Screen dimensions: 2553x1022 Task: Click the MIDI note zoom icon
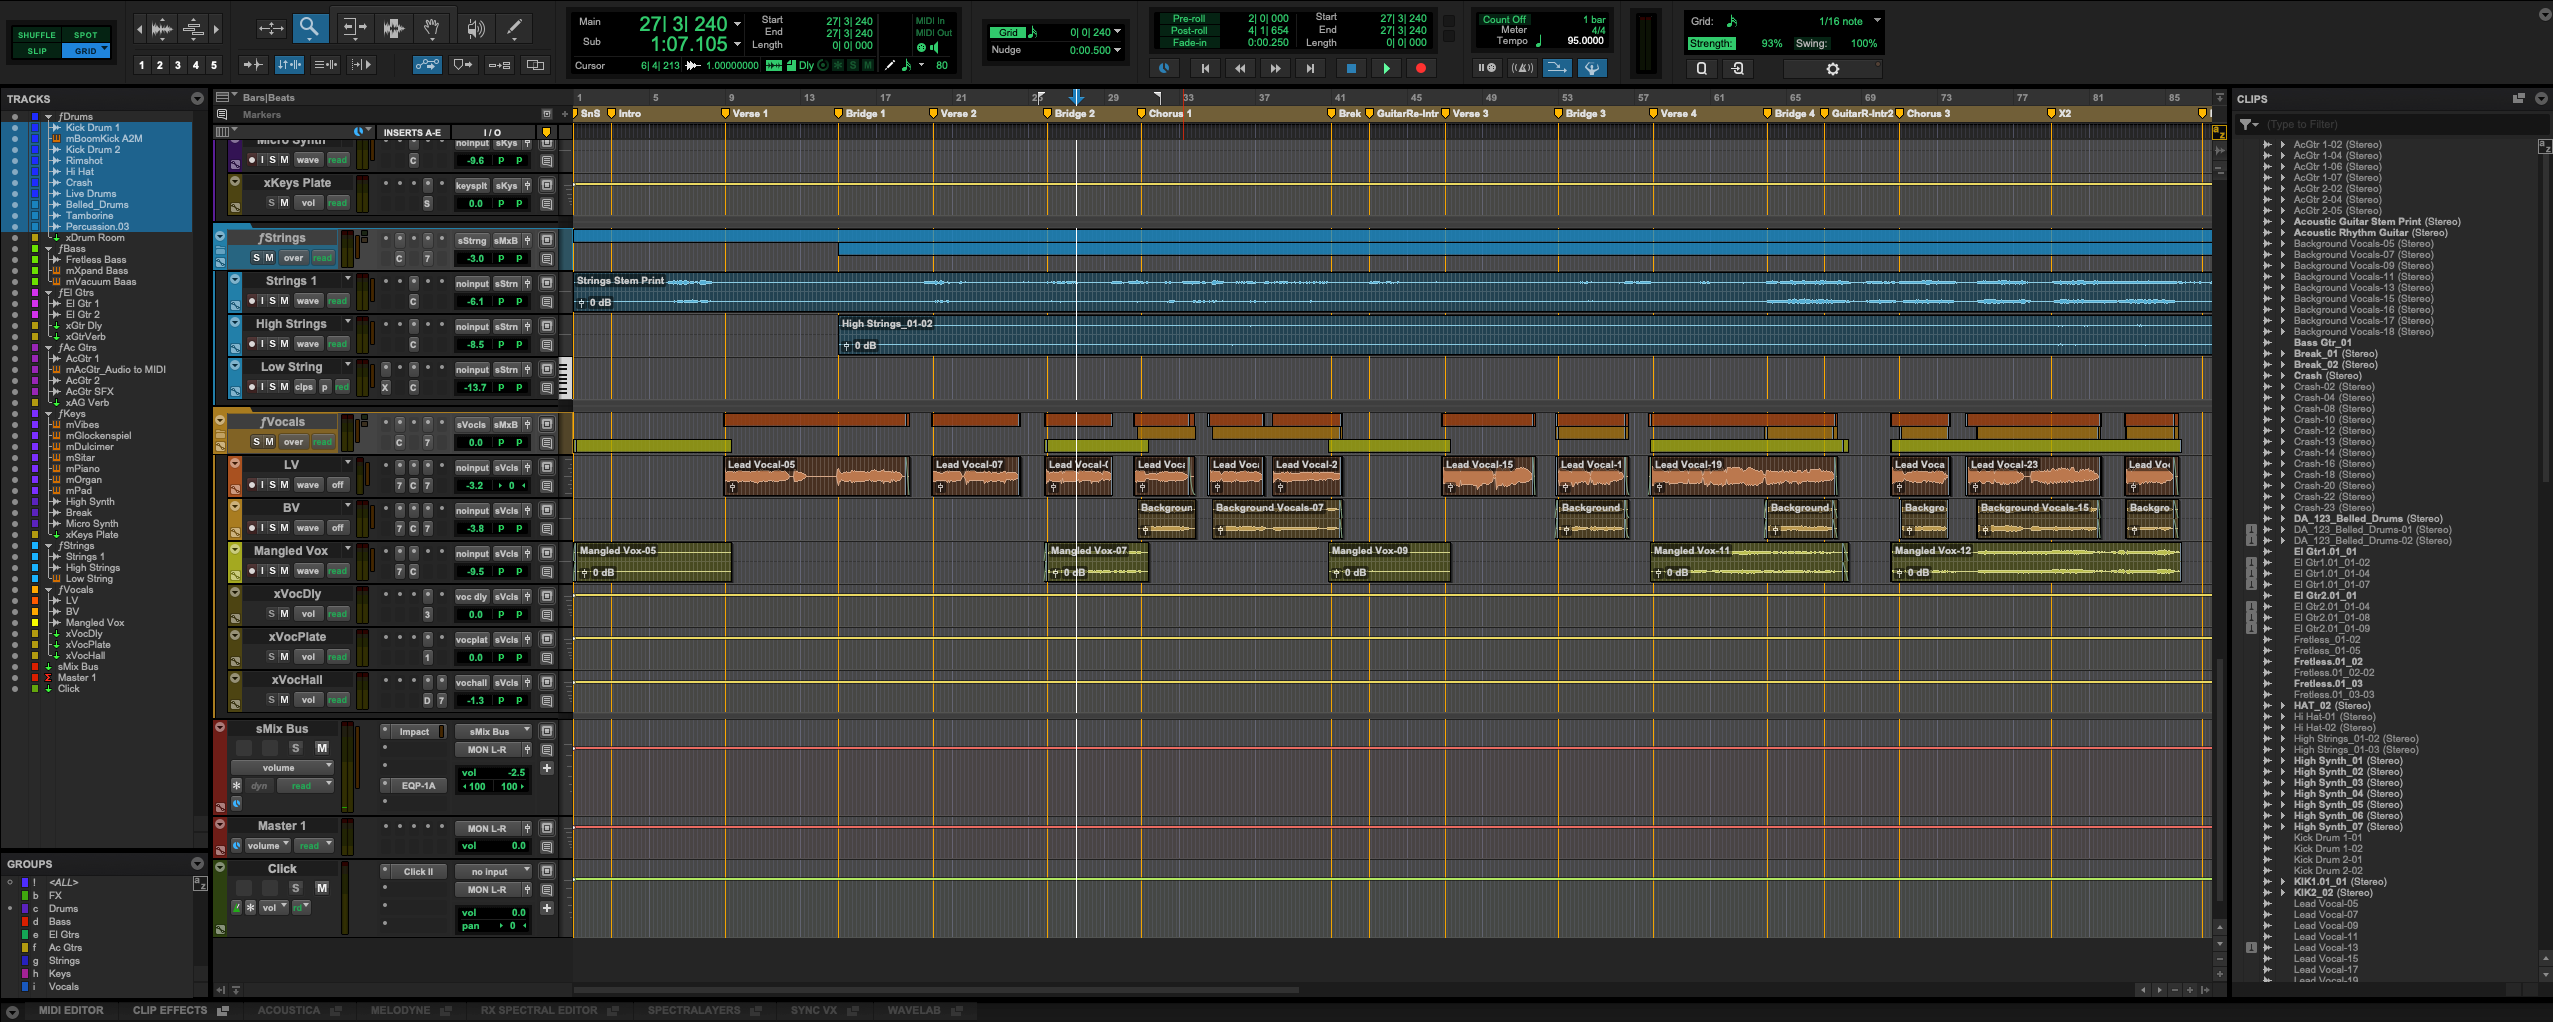(x=193, y=29)
